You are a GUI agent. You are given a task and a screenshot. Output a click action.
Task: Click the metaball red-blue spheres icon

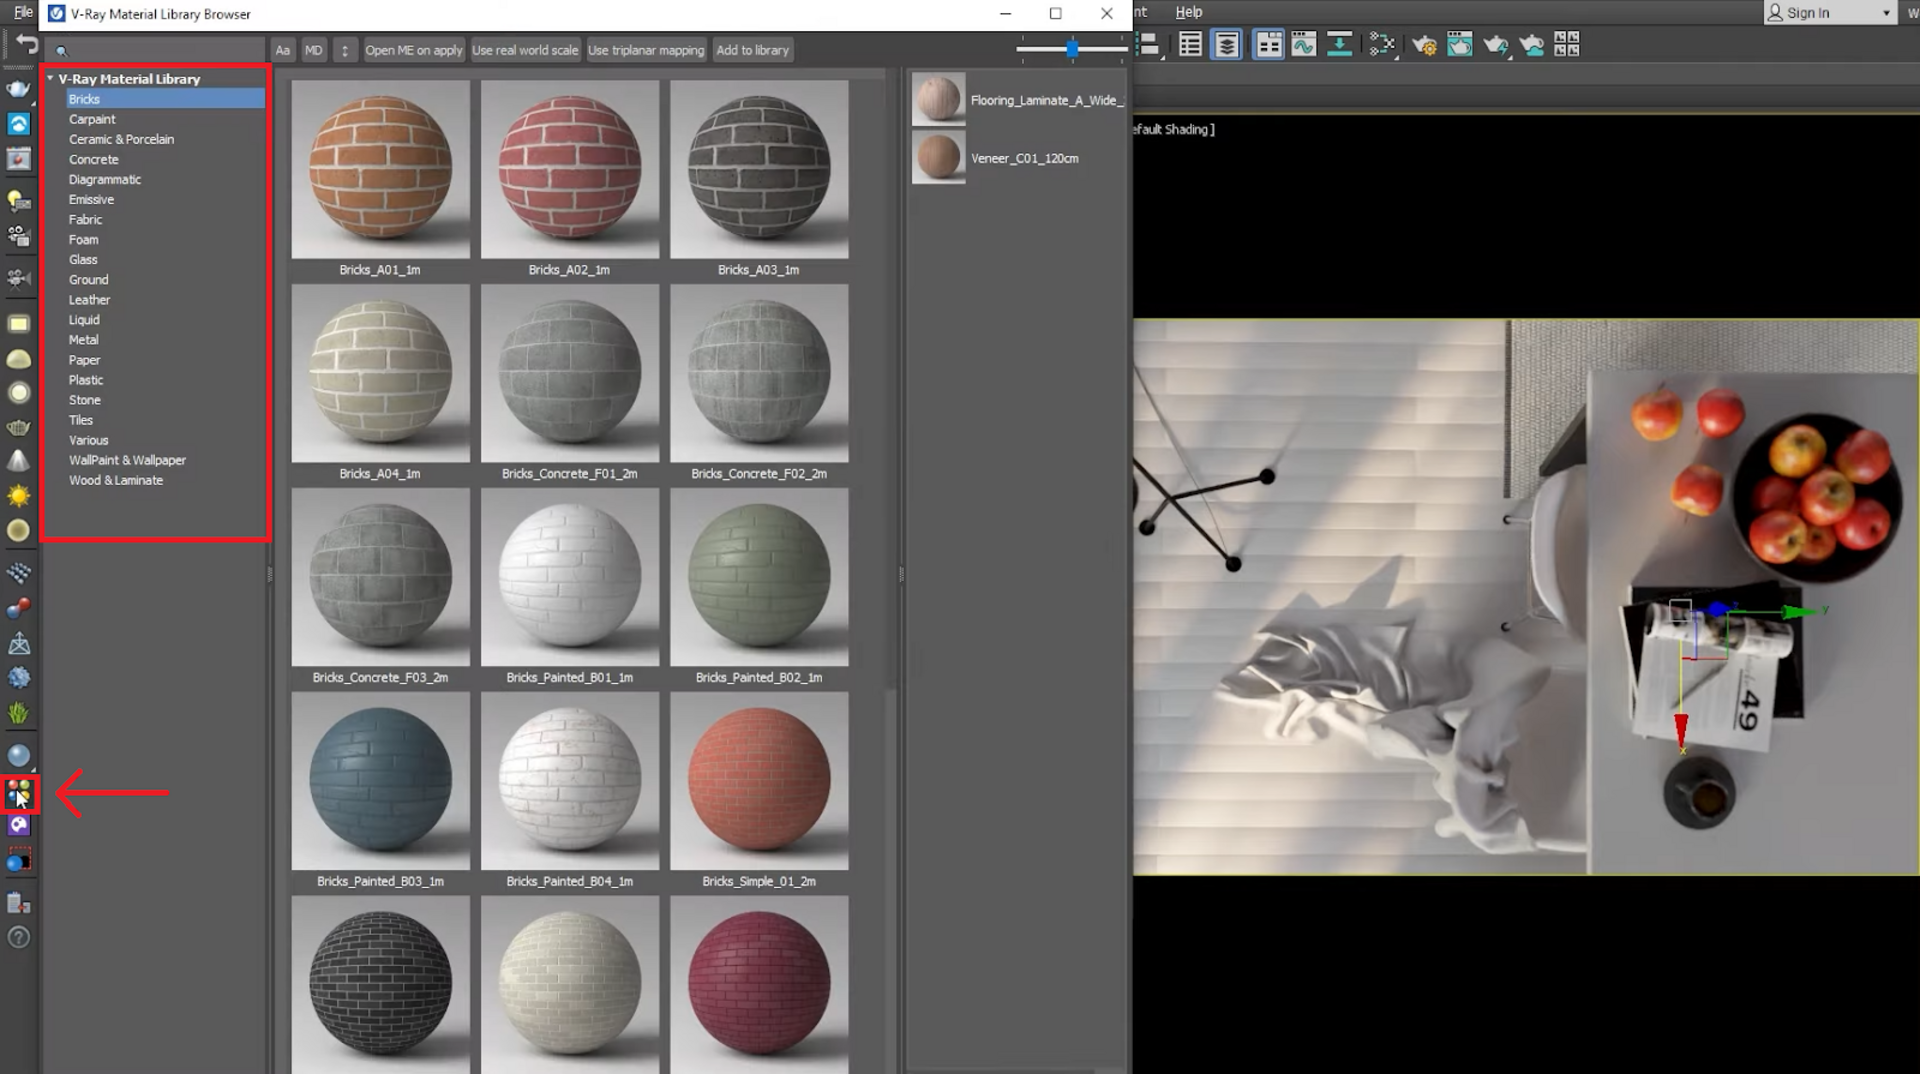[19, 608]
